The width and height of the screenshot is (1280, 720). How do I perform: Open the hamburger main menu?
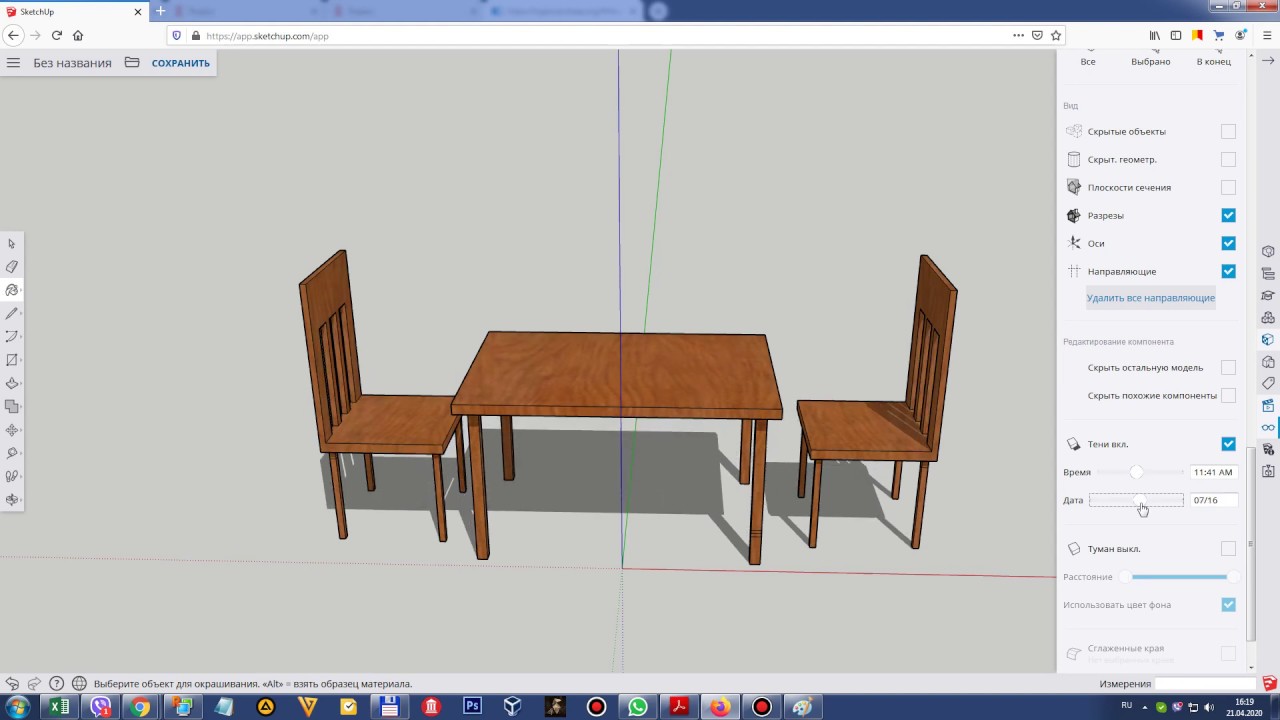coord(13,62)
